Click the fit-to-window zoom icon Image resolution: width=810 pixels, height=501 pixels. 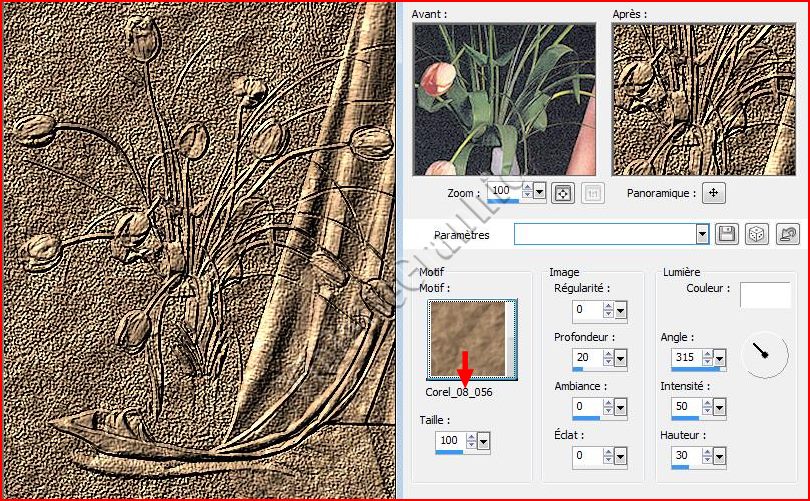563,192
